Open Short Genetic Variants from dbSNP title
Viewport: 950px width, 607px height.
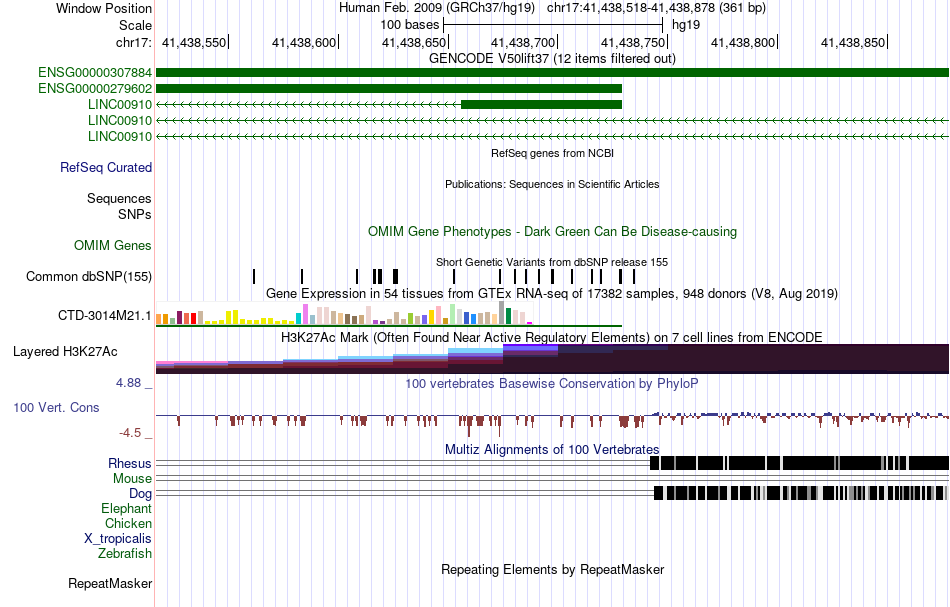(x=552, y=262)
